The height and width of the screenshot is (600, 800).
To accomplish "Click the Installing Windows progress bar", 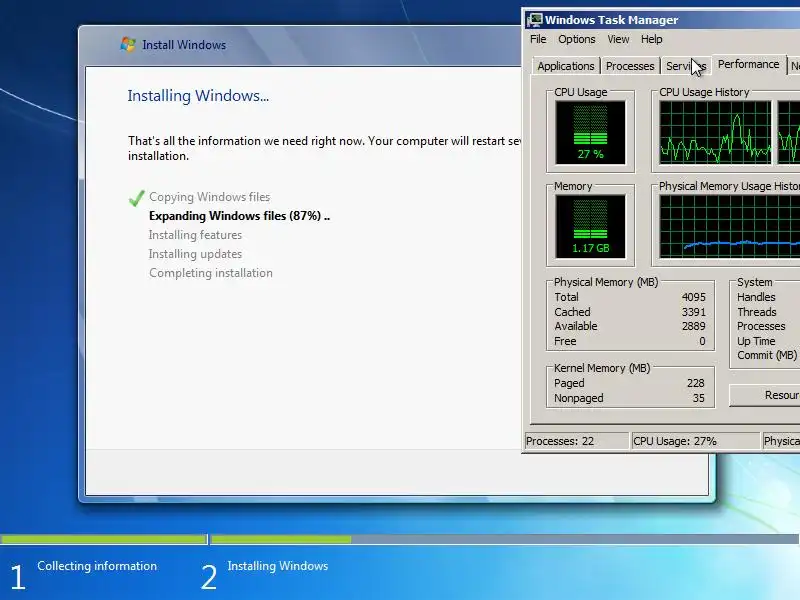I will pos(505,539).
